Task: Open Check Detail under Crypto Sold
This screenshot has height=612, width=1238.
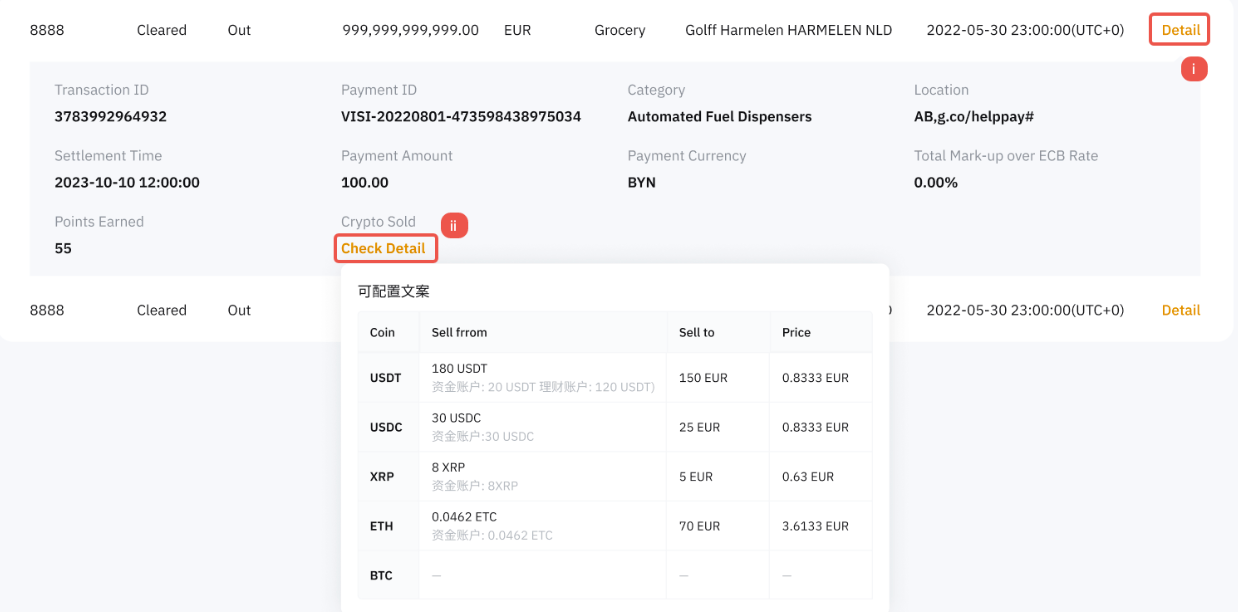Action: 384,248
